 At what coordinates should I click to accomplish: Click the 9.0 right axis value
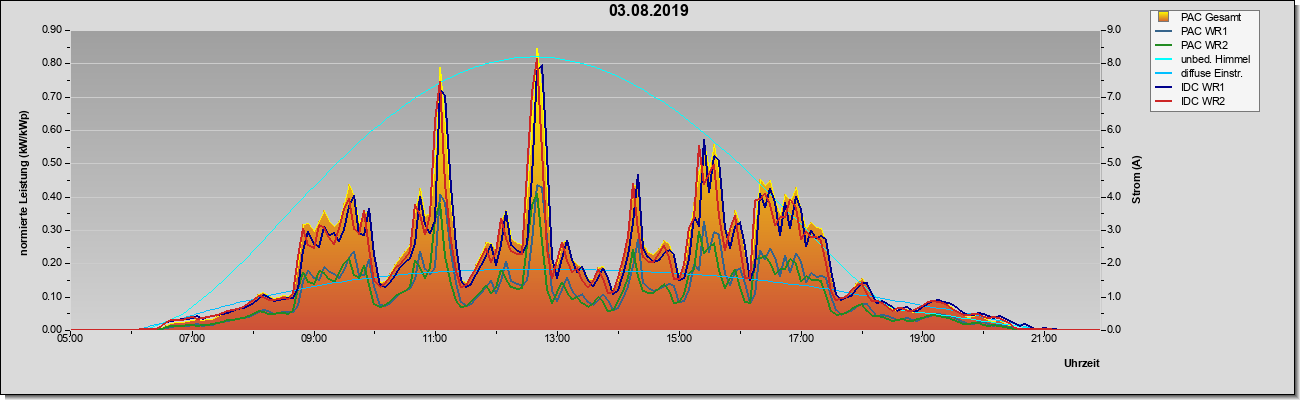[1113, 30]
